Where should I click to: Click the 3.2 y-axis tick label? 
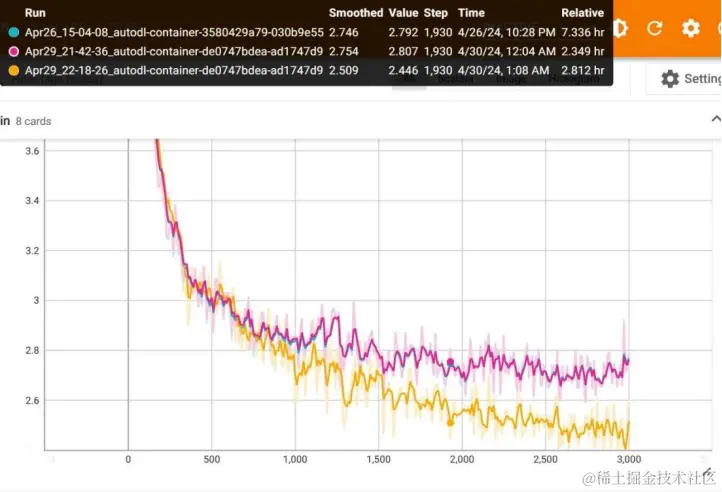coord(32,251)
